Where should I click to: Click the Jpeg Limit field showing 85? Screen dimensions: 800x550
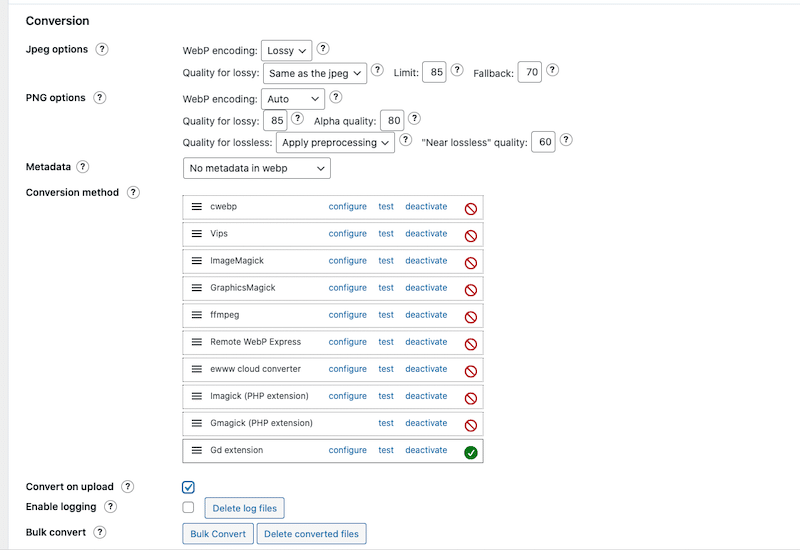coord(434,72)
